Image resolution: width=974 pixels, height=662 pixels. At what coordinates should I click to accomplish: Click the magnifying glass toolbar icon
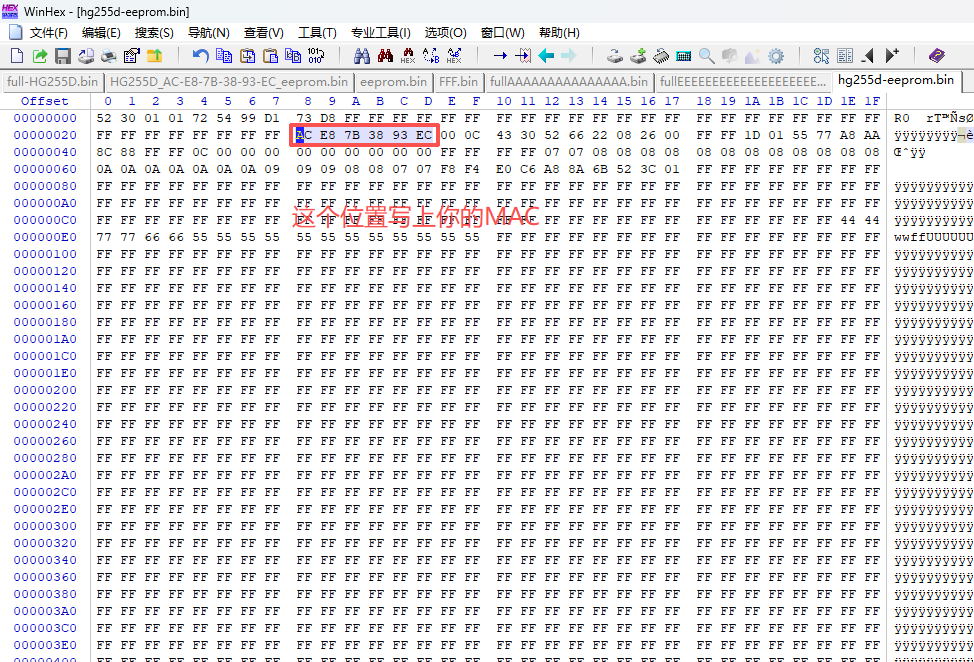coord(707,56)
